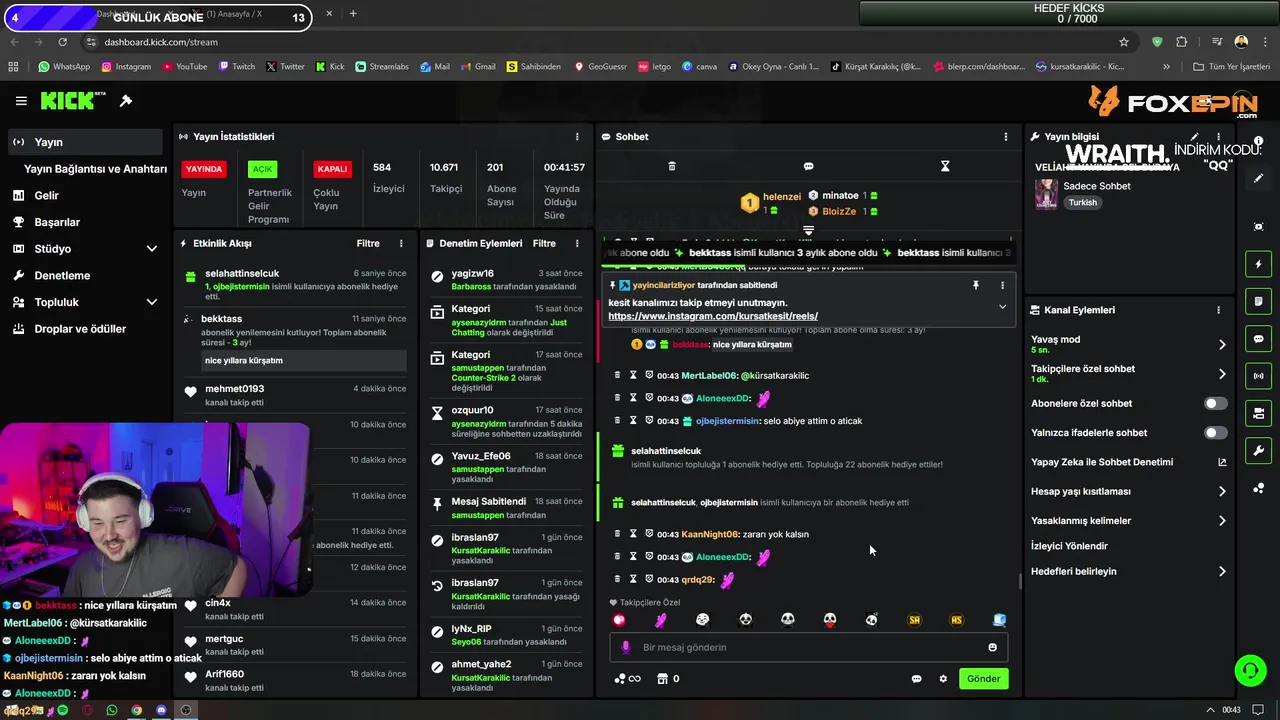This screenshot has height=720, width=1280.
Task: Open Hedefleri belirleyin arrow
Action: (x=1222, y=572)
